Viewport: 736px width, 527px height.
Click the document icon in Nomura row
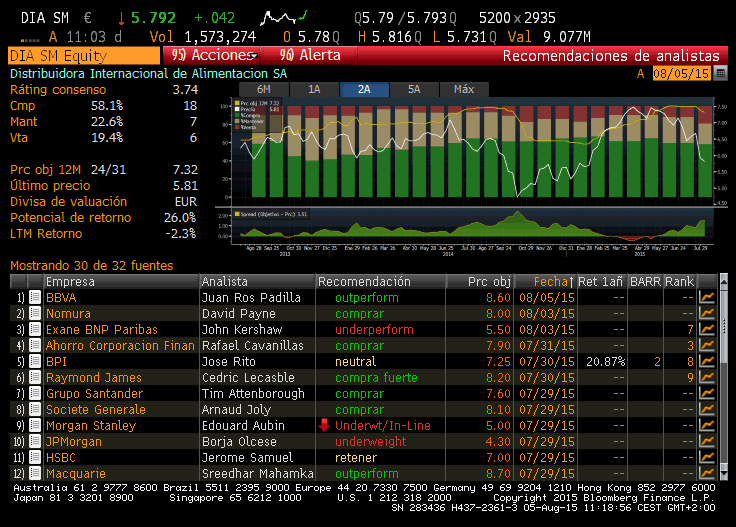[x=35, y=313]
